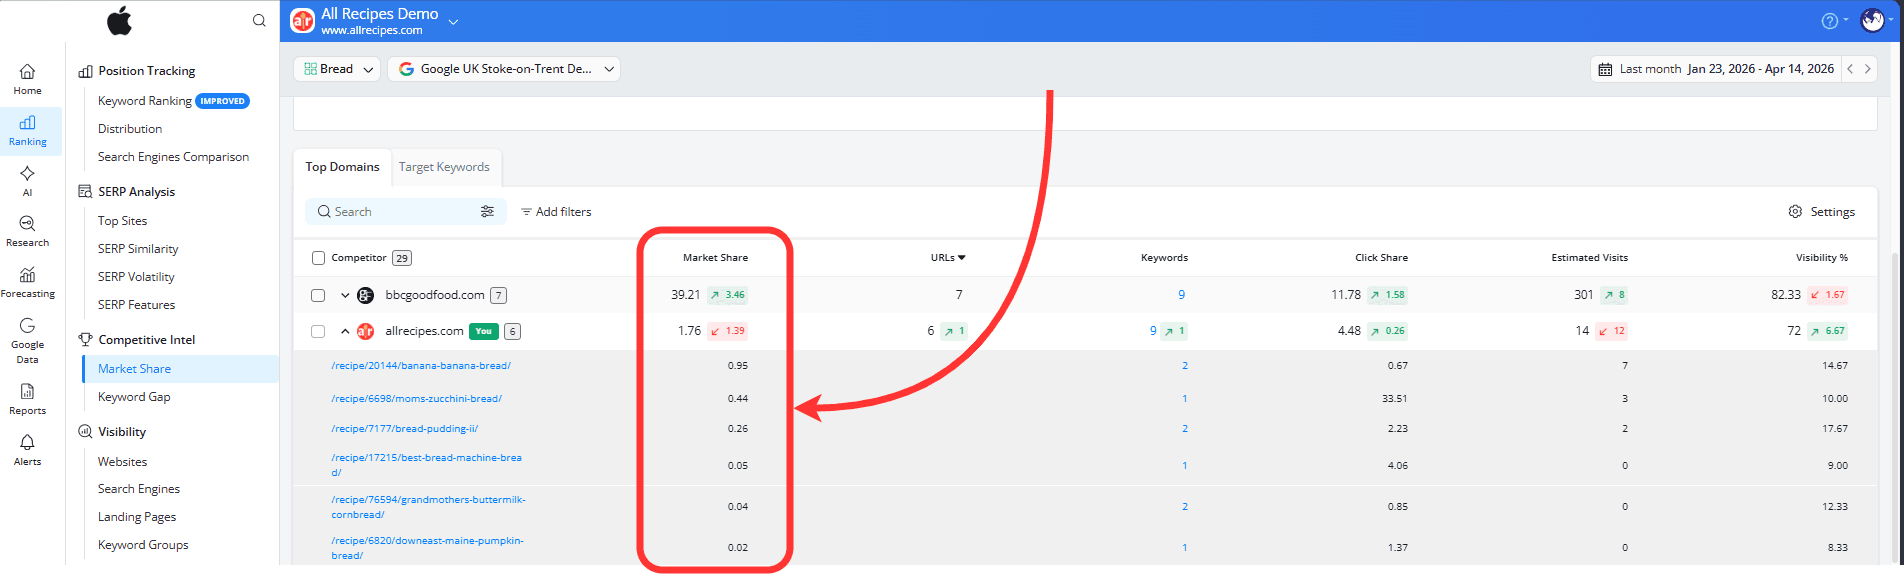Click Add filters button
The height and width of the screenshot is (574, 1904).
(x=556, y=212)
